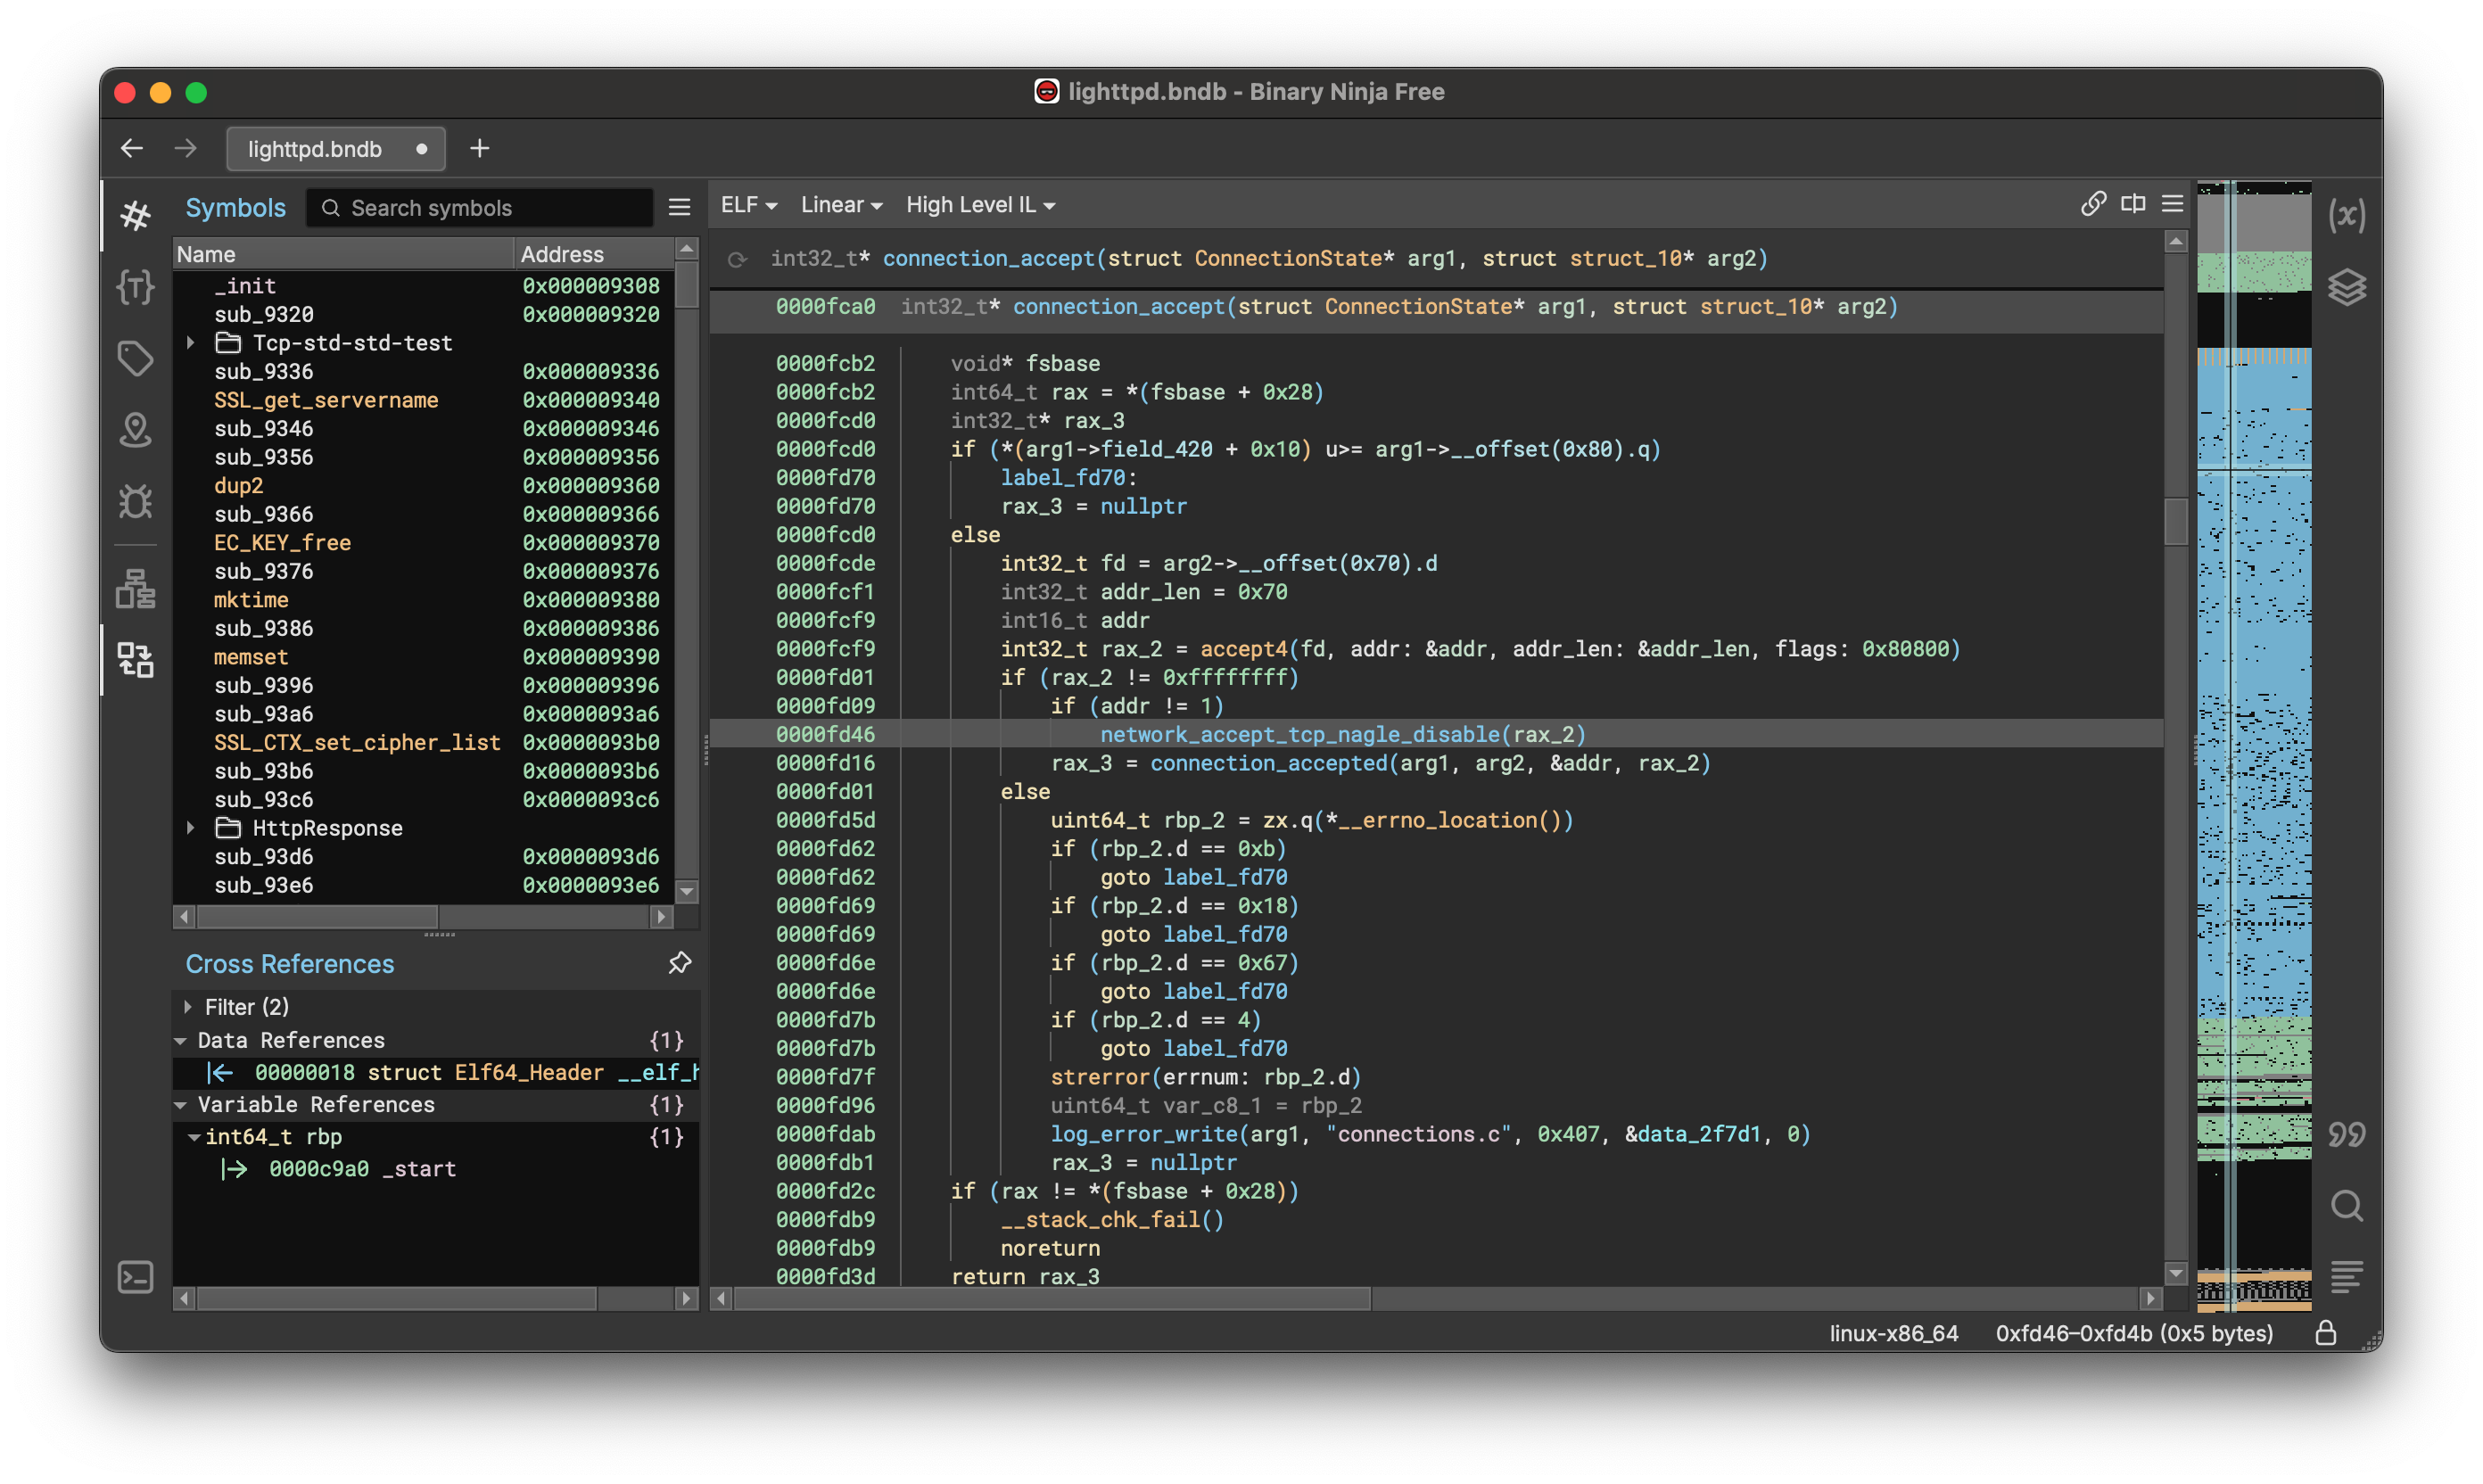Viewport: 2483px width, 1484px height.
Task: Toggle the sync link icon
Action: [x=2093, y=204]
